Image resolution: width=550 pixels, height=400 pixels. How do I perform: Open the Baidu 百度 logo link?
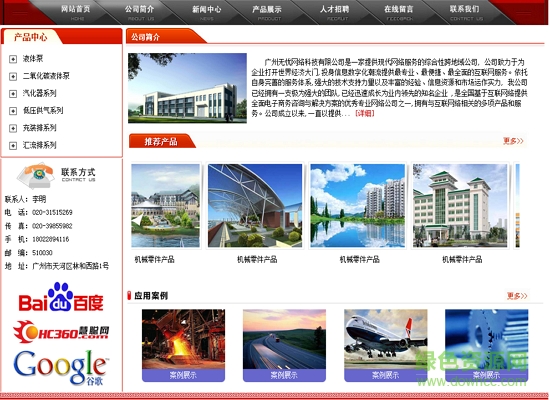(x=61, y=297)
